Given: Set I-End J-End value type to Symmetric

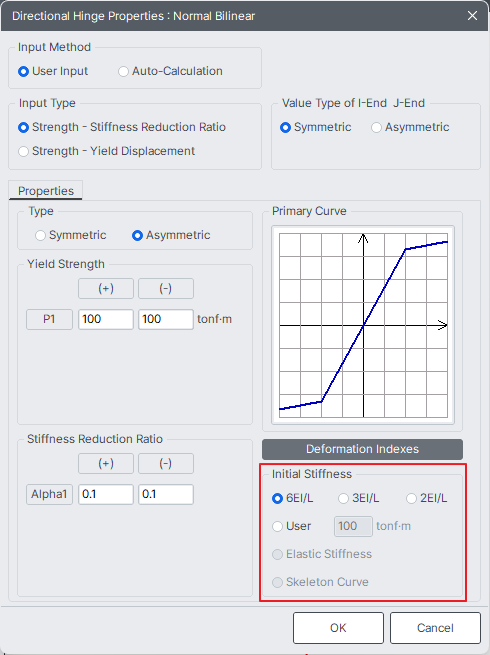Looking at the screenshot, I should coord(316,127).
